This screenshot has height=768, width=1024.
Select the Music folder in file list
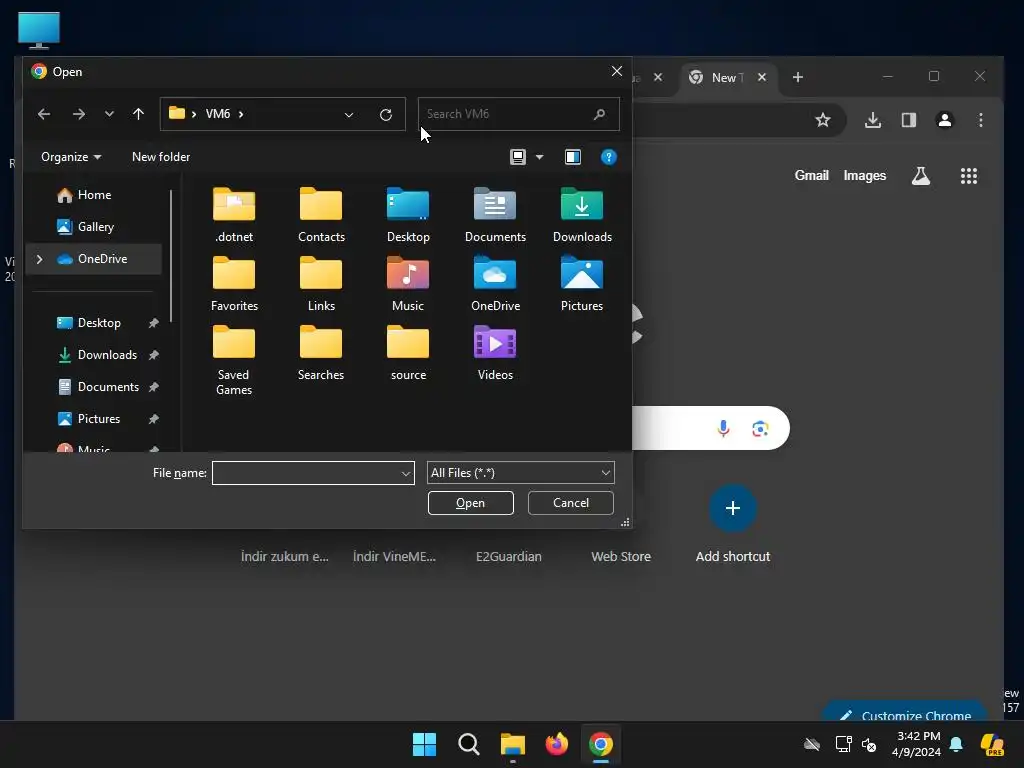coord(408,284)
